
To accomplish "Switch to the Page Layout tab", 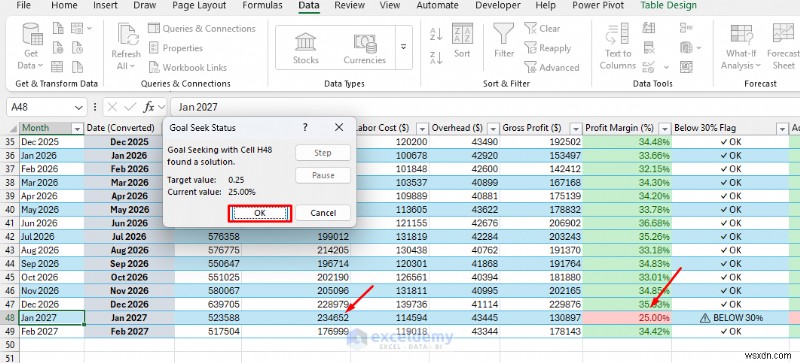I will point(199,6).
